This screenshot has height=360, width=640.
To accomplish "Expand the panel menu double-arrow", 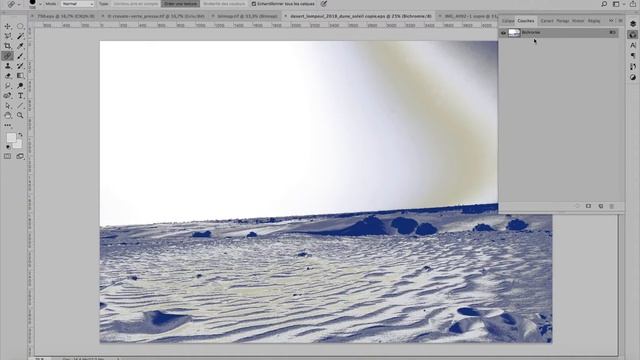I will pyautogui.click(x=611, y=20).
